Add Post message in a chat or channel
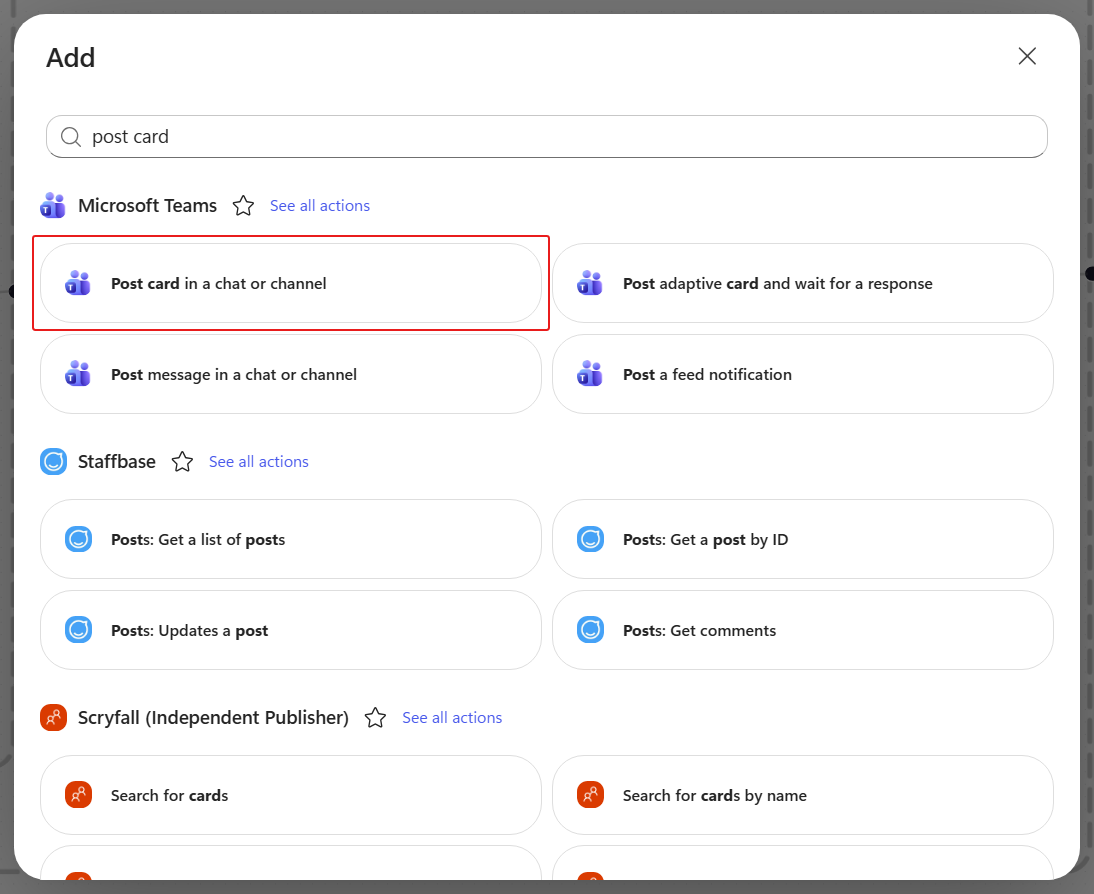Viewport: 1094px width, 894px height. point(291,374)
